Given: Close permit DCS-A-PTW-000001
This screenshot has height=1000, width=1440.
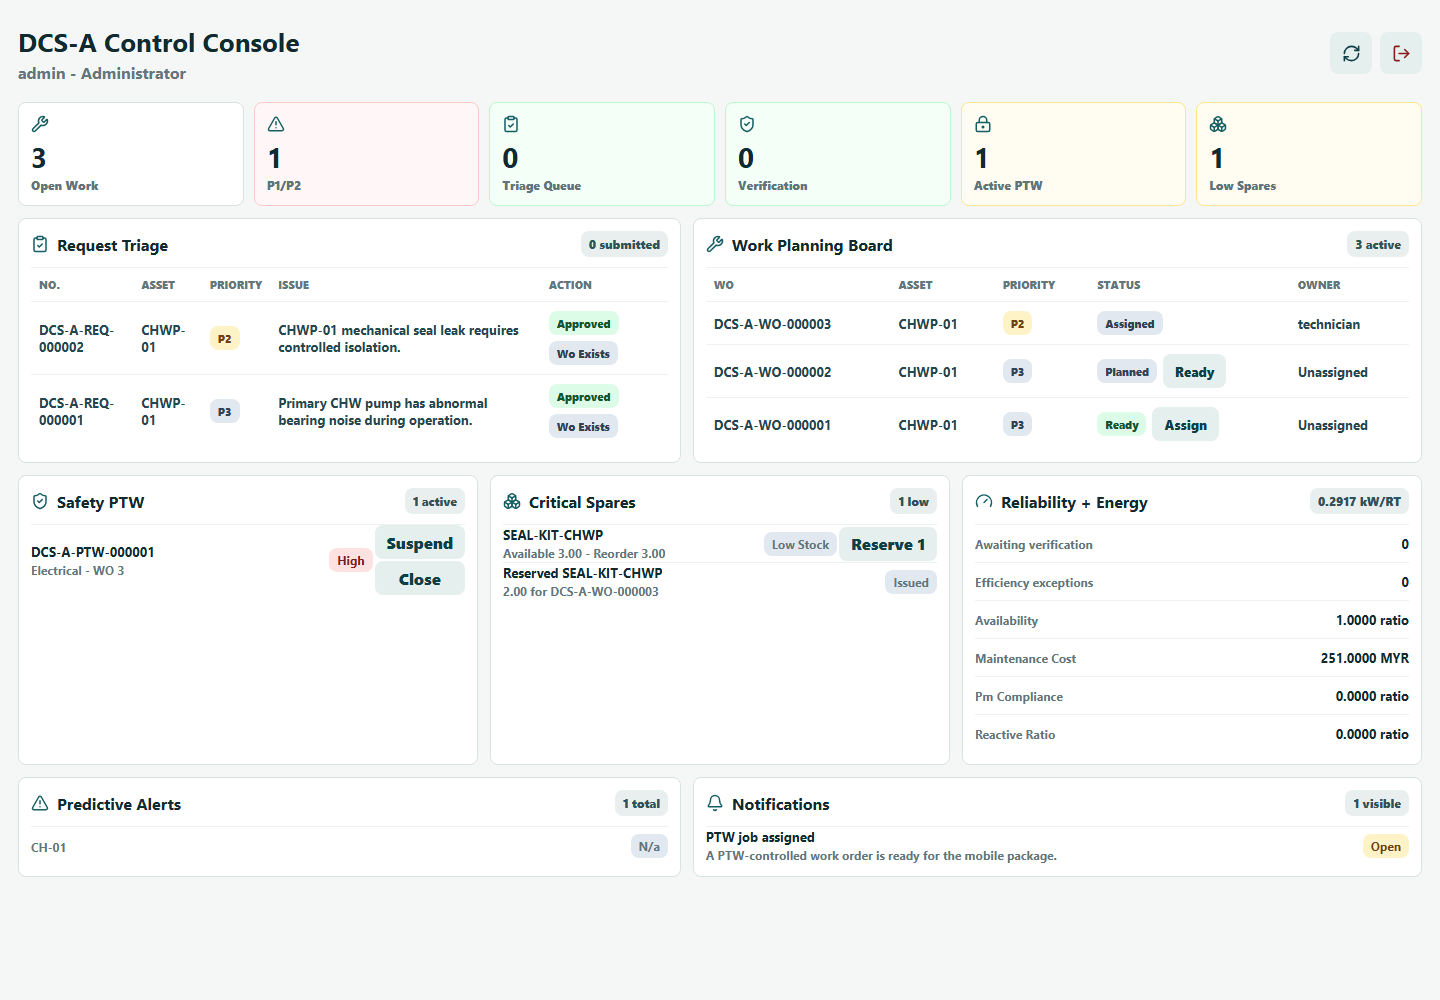Looking at the screenshot, I should coord(420,579).
